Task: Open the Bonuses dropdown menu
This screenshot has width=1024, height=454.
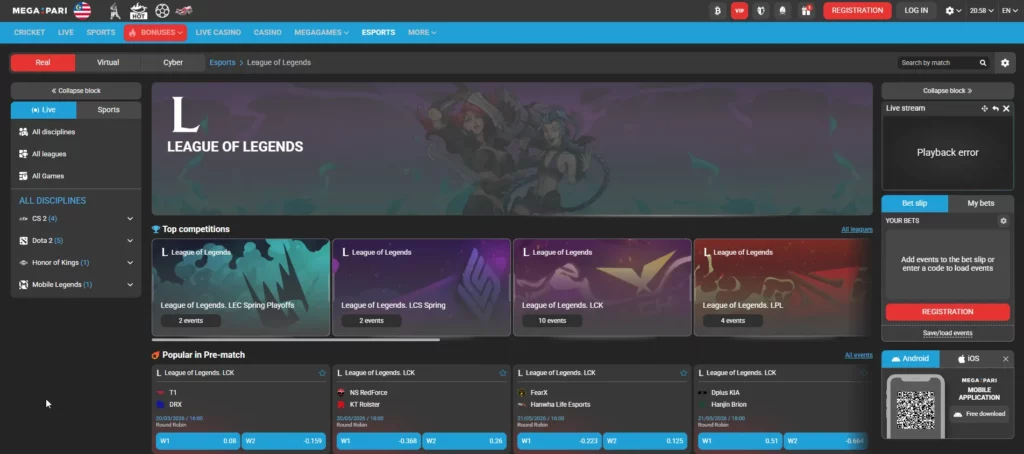Action: pos(155,32)
